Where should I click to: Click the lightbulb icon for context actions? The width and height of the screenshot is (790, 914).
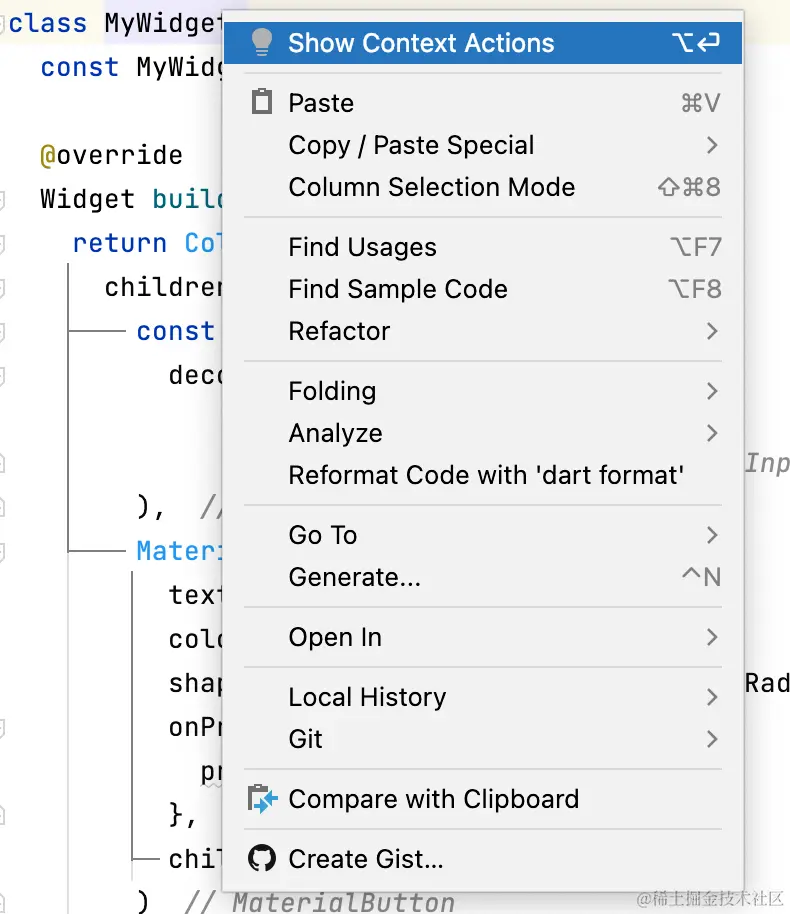(x=262, y=43)
